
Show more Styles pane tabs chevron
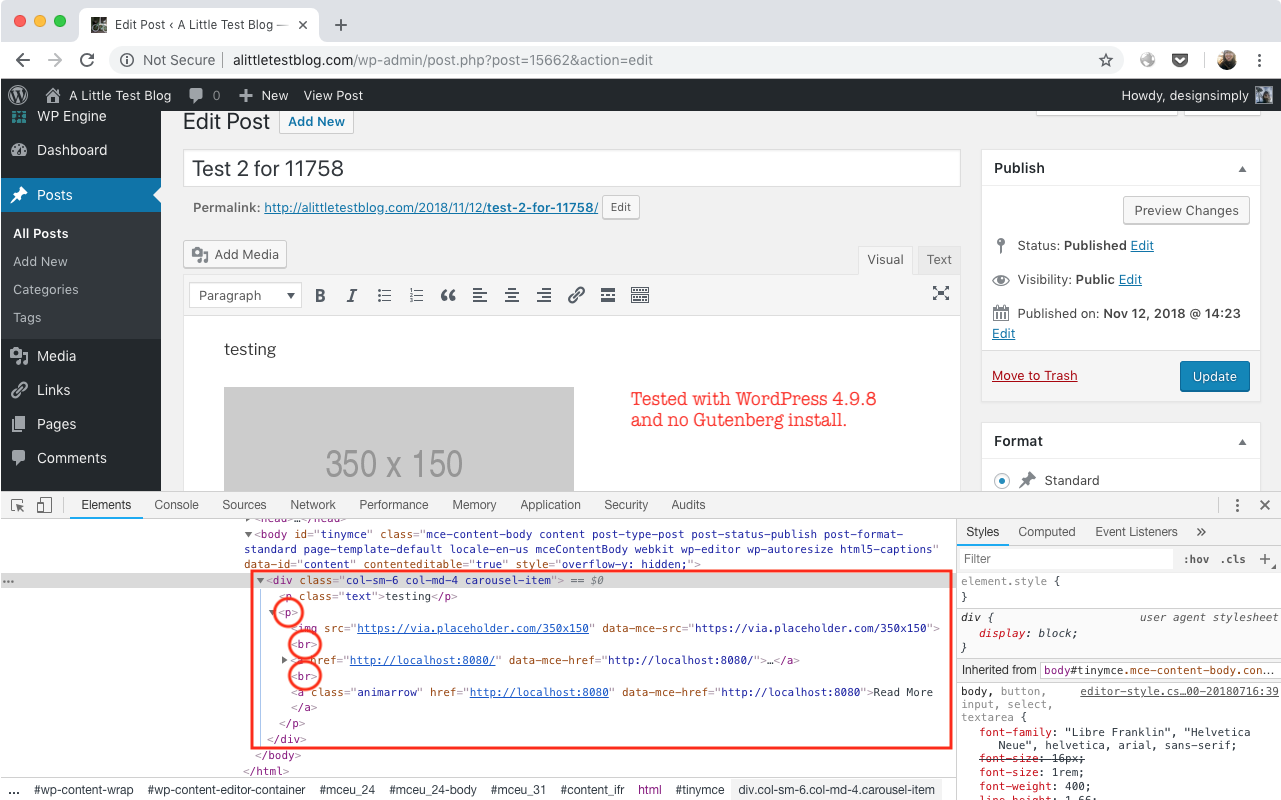[1201, 532]
